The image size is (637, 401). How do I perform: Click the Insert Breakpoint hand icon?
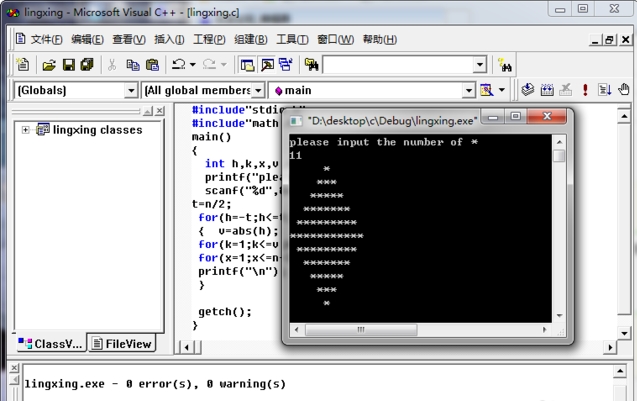click(x=624, y=90)
